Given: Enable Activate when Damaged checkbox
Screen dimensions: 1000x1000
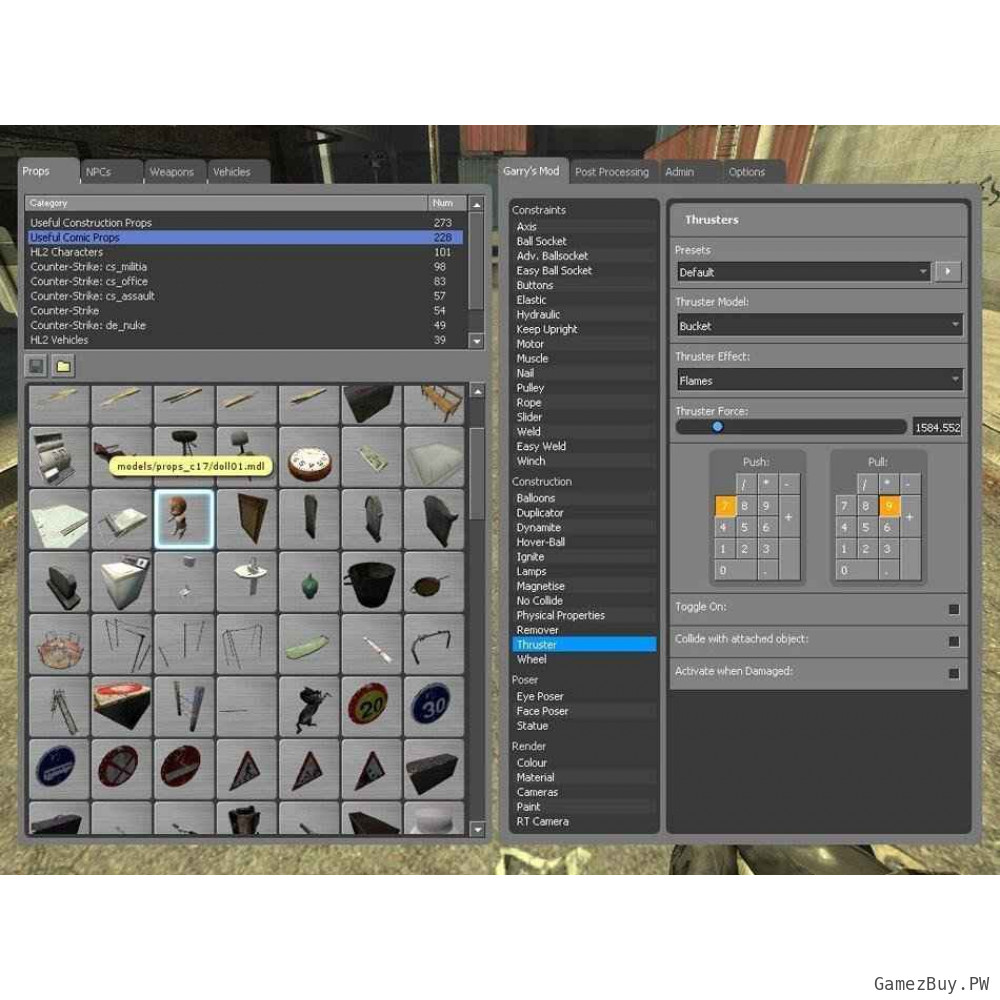Looking at the screenshot, I should 953,673.
